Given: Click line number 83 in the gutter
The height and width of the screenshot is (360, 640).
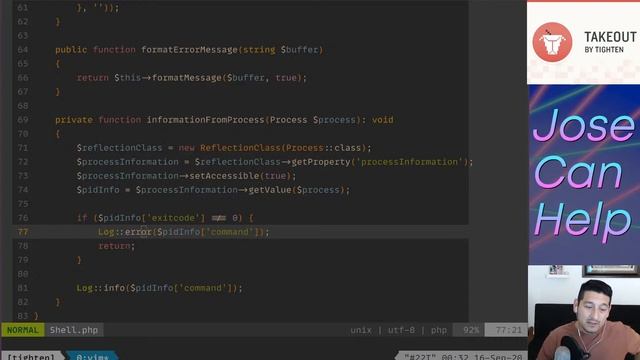Looking at the screenshot, I should click(23, 316).
